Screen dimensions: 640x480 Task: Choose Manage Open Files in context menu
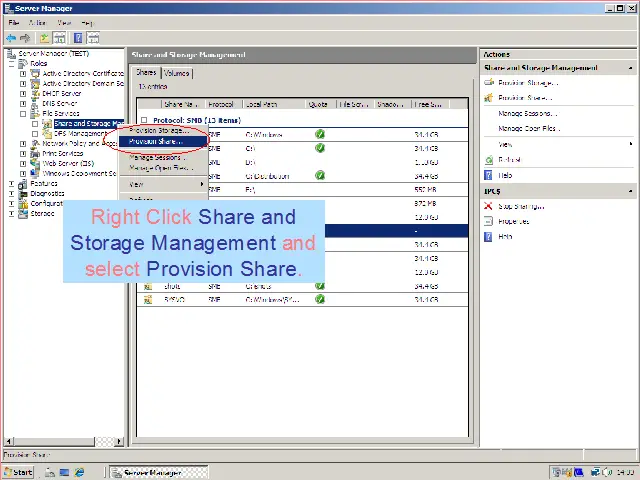(x=163, y=168)
